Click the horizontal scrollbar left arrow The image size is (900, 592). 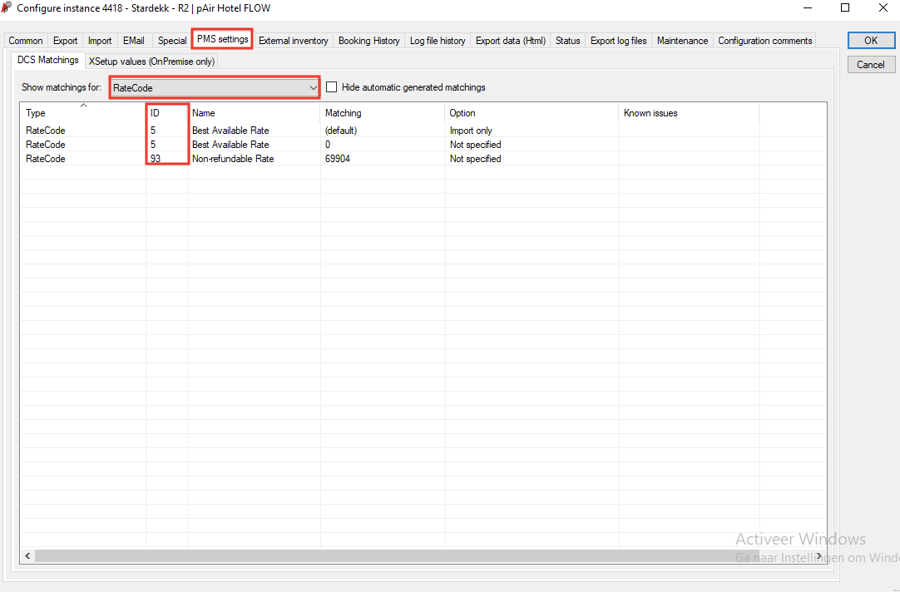pyautogui.click(x=28, y=556)
